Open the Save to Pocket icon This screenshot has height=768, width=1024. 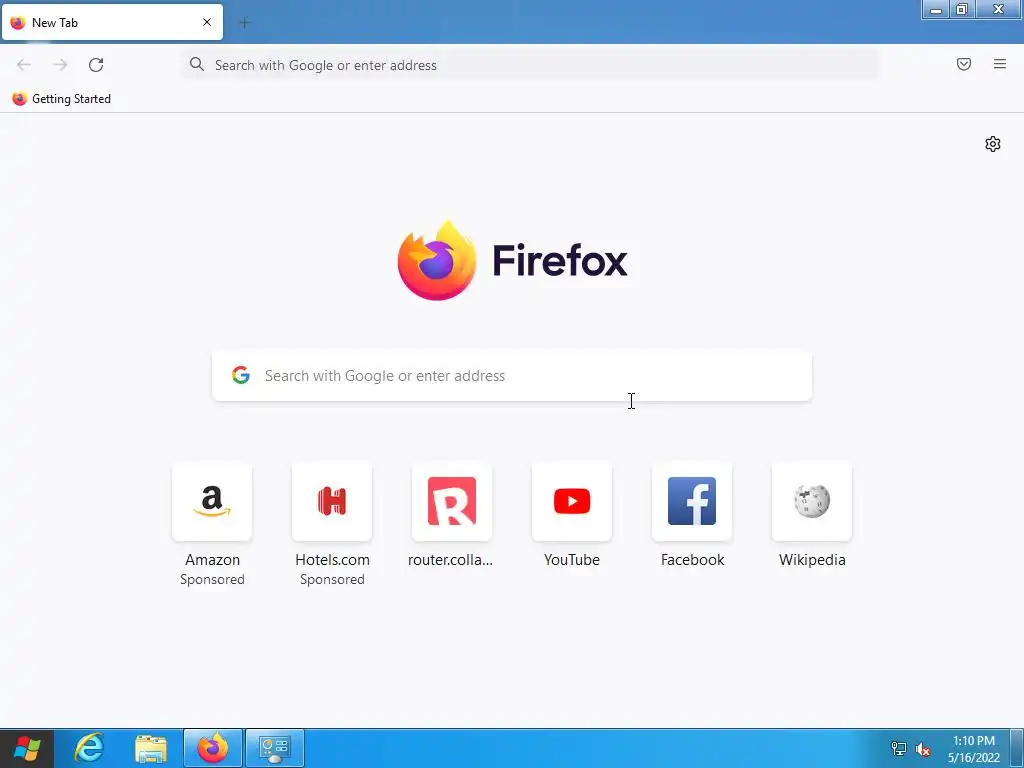[x=963, y=64]
